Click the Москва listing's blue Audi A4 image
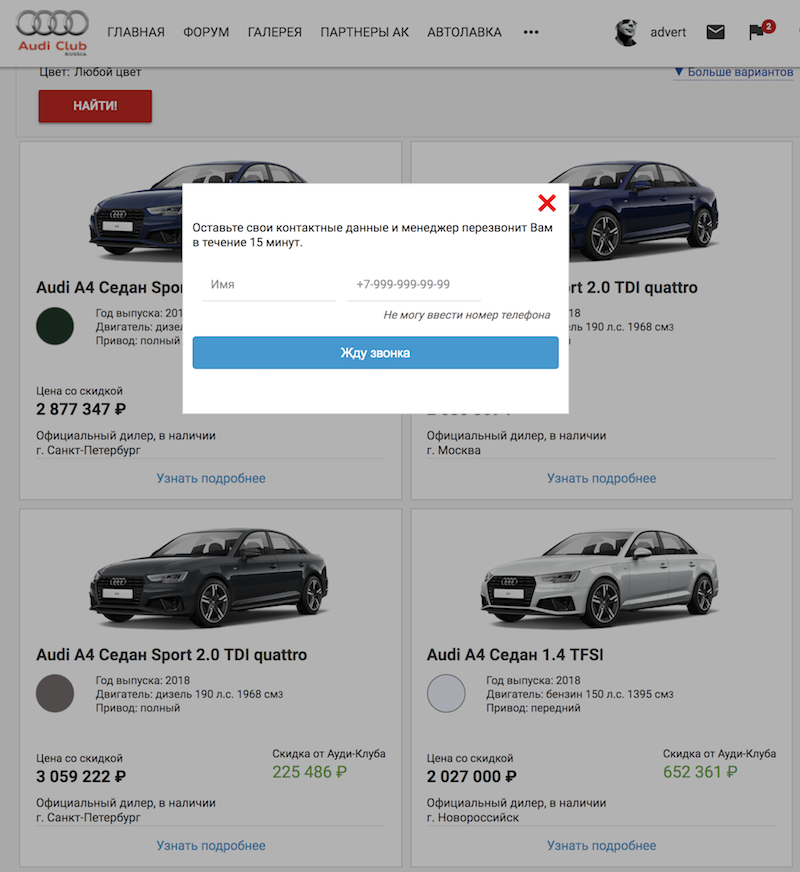This screenshot has width=800, height=872. tap(644, 210)
